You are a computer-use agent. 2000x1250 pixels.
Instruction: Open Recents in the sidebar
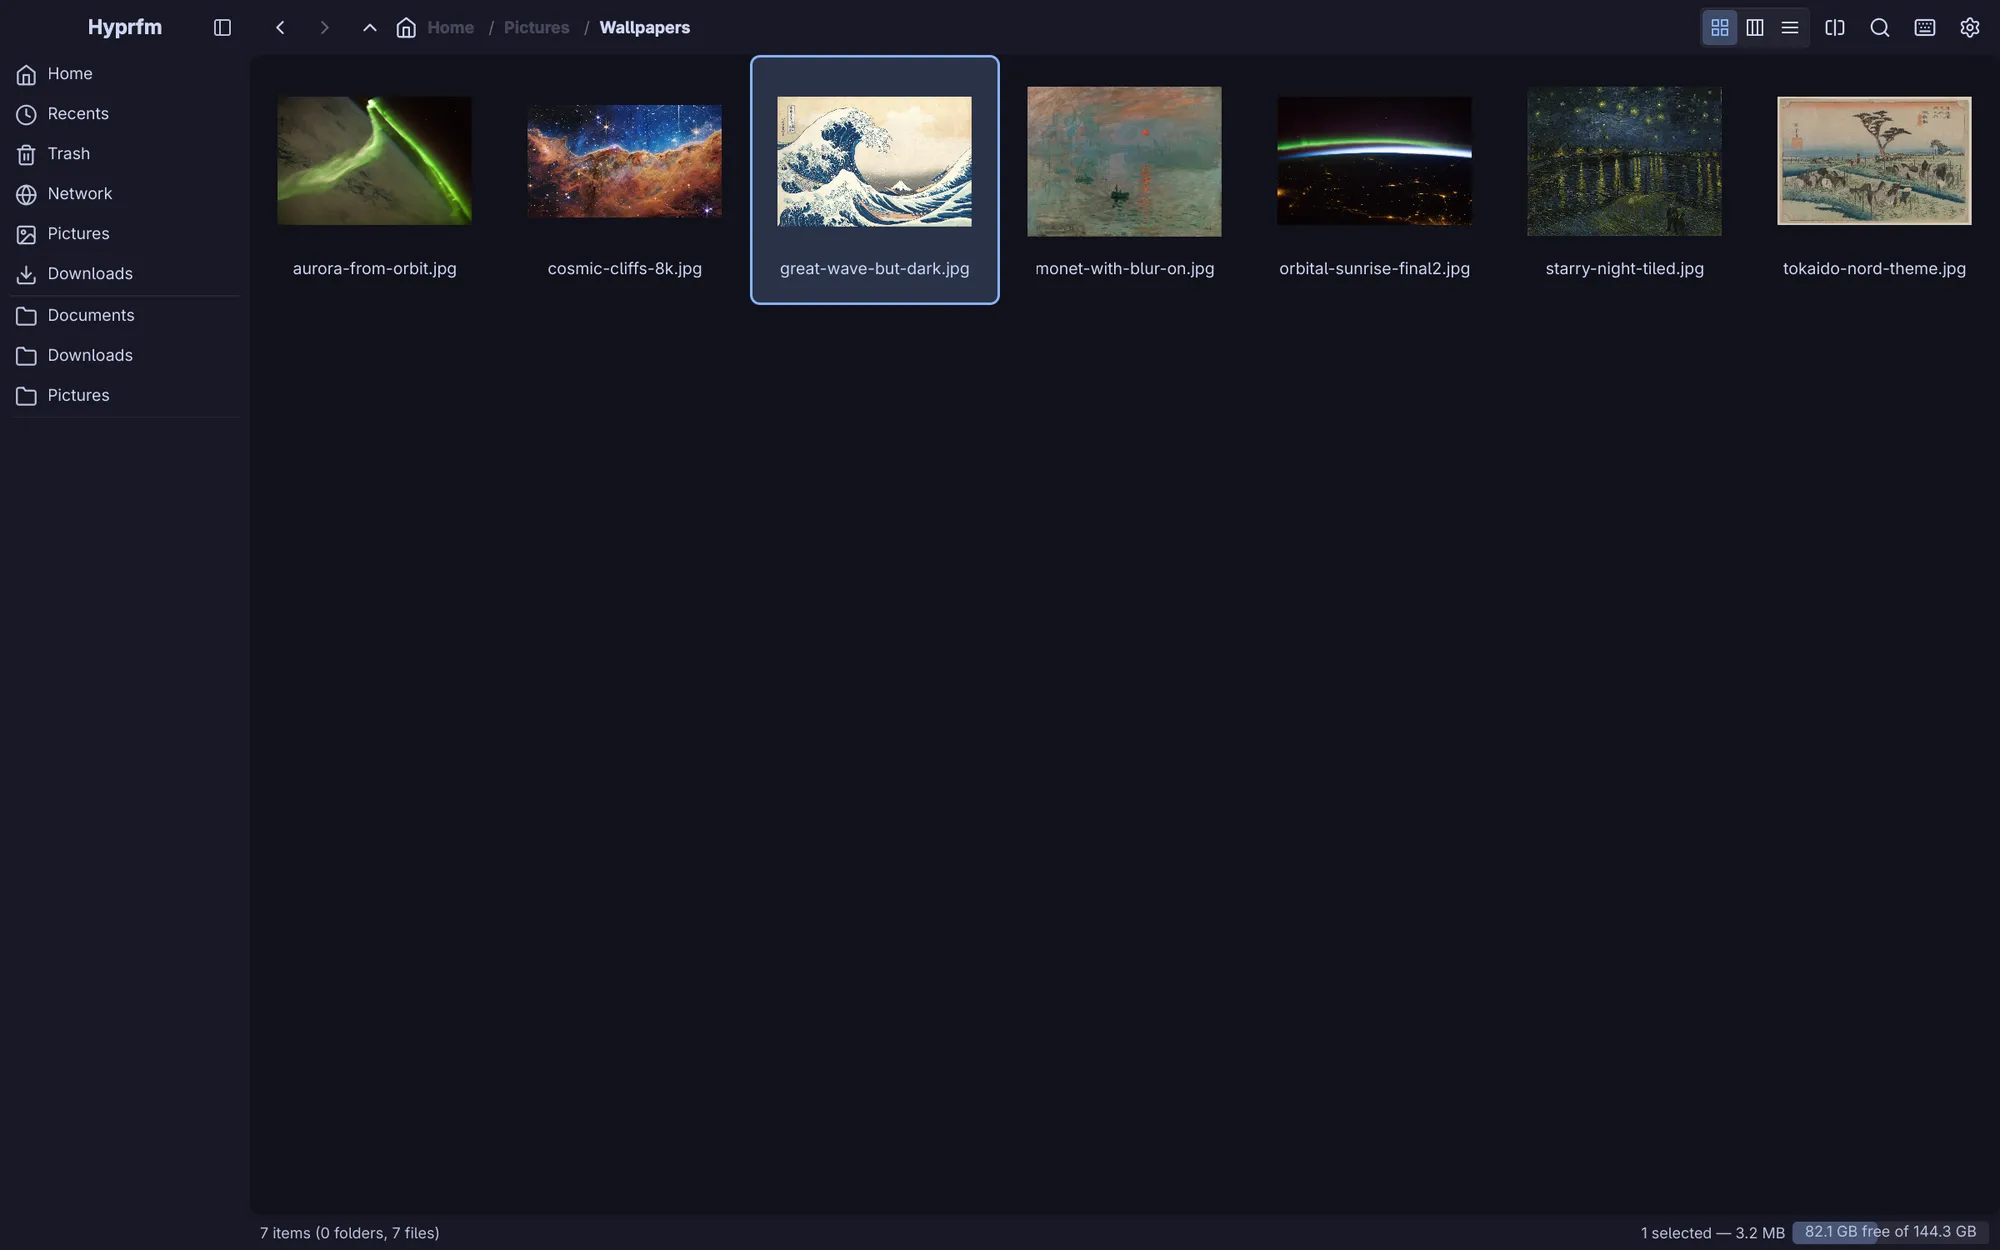click(x=125, y=114)
